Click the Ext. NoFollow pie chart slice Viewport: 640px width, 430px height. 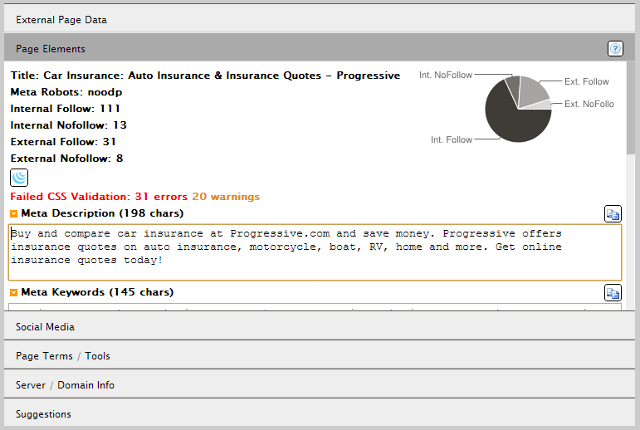(x=542, y=104)
